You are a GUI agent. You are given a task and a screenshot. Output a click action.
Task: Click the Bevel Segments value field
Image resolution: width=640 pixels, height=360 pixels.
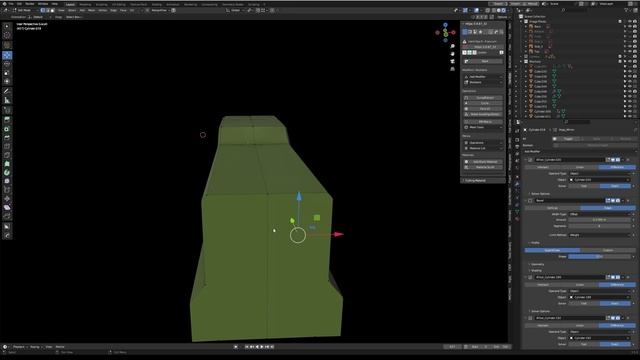coord(600,226)
